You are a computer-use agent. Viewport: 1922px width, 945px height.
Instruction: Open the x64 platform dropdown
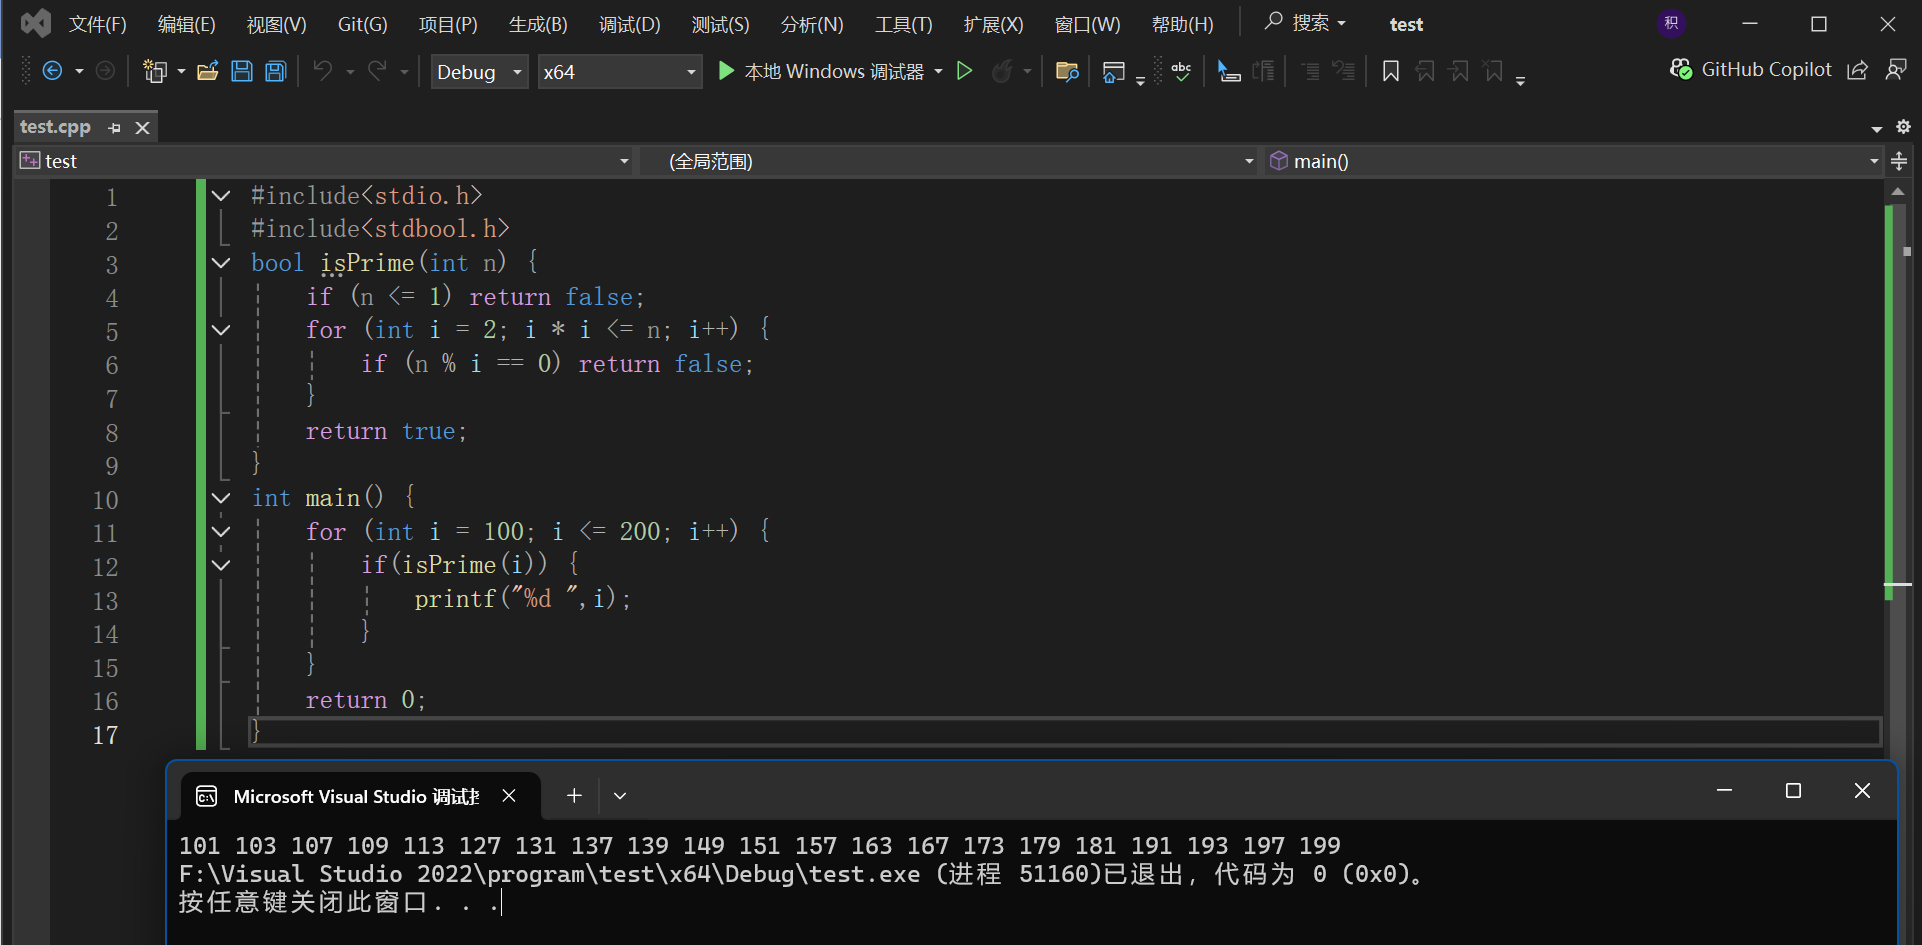[x=619, y=71]
